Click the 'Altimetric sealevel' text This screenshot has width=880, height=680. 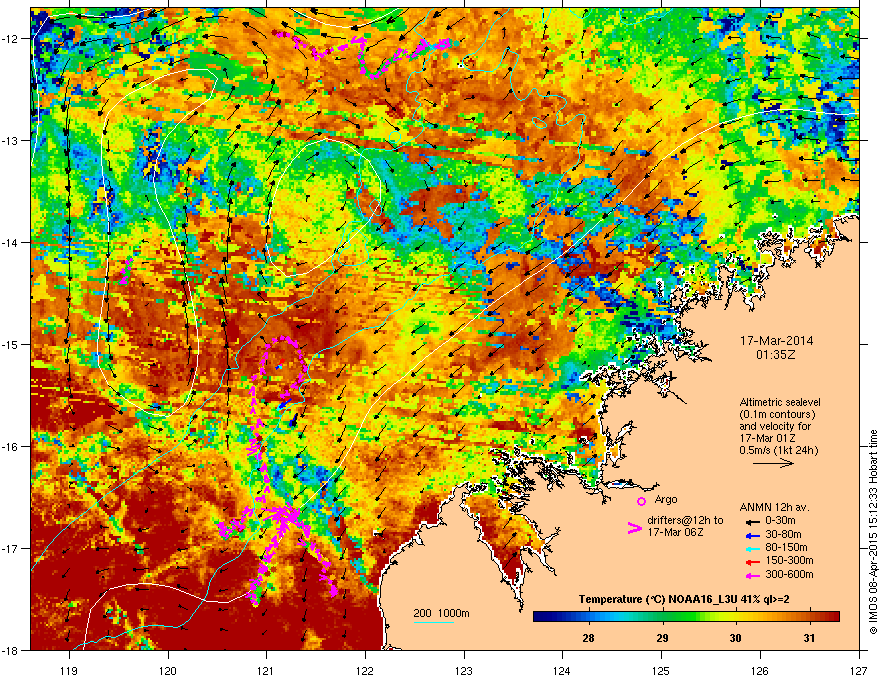pos(780,402)
